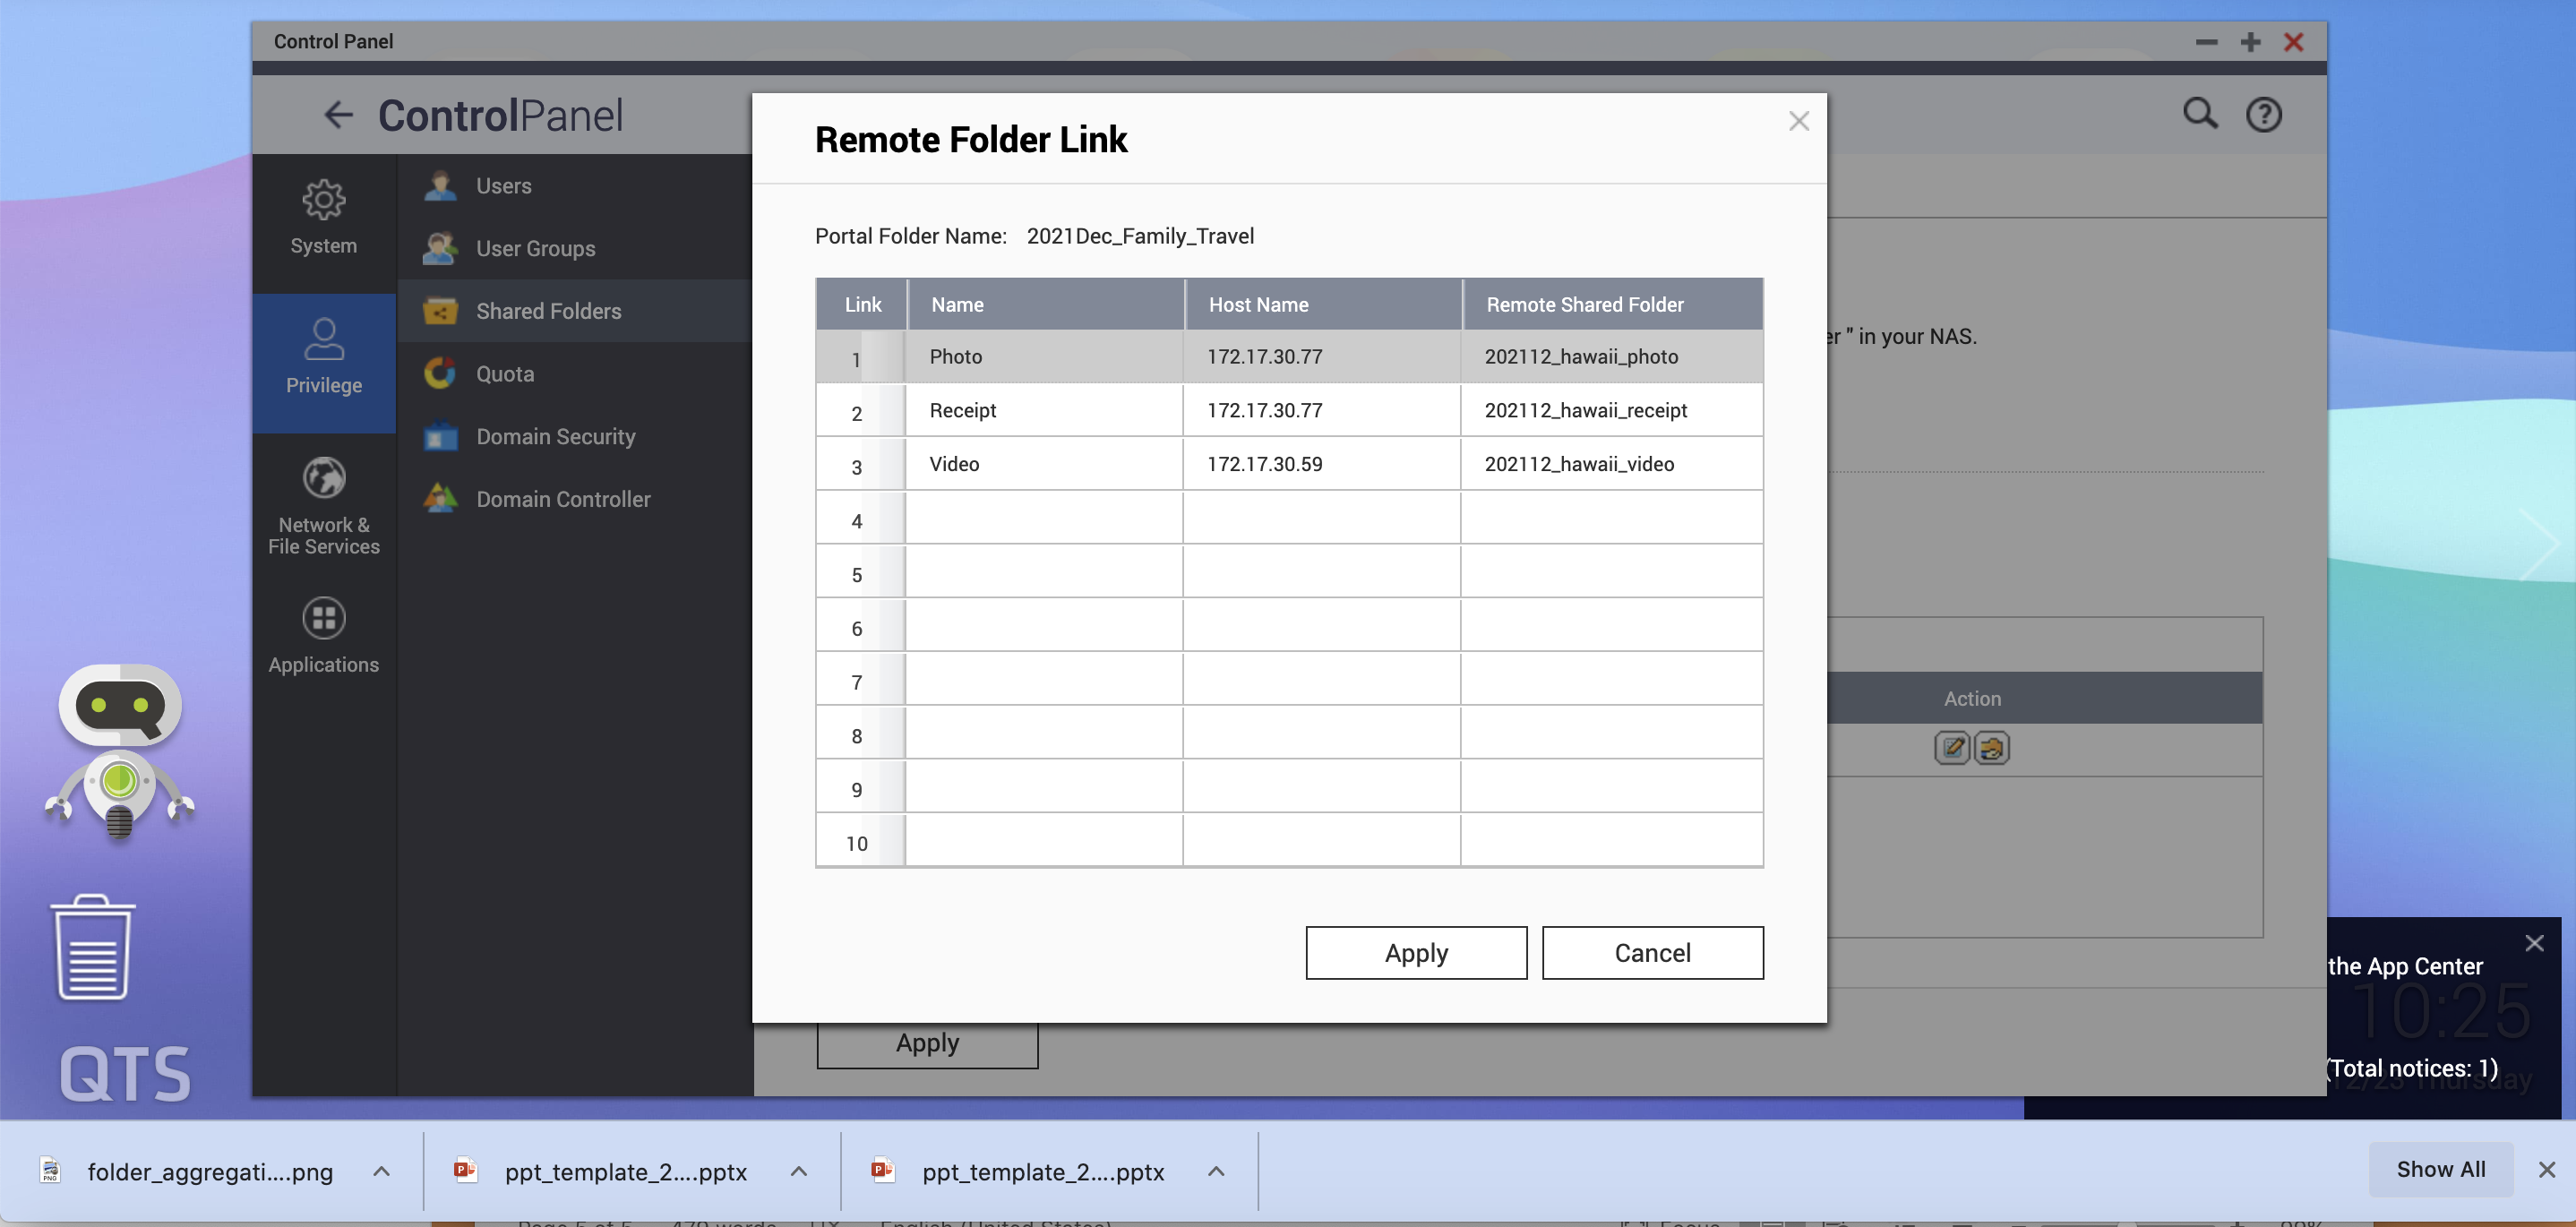Click Apply in Remote Folder Link dialog
This screenshot has width=2576, height=1227.
(1416, 952)
